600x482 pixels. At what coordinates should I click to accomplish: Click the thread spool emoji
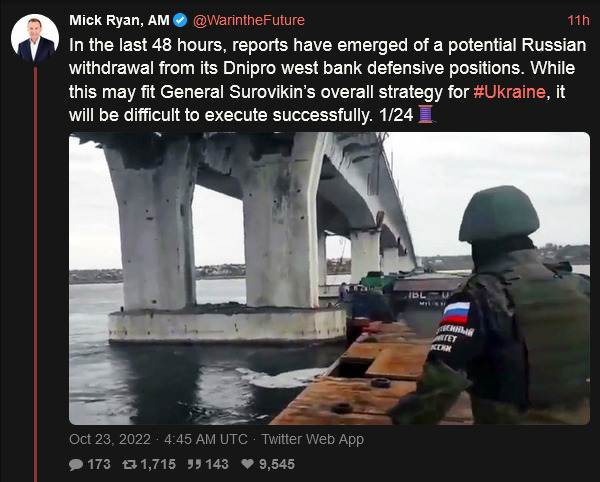pyautogui.click(x=426, y=114)
